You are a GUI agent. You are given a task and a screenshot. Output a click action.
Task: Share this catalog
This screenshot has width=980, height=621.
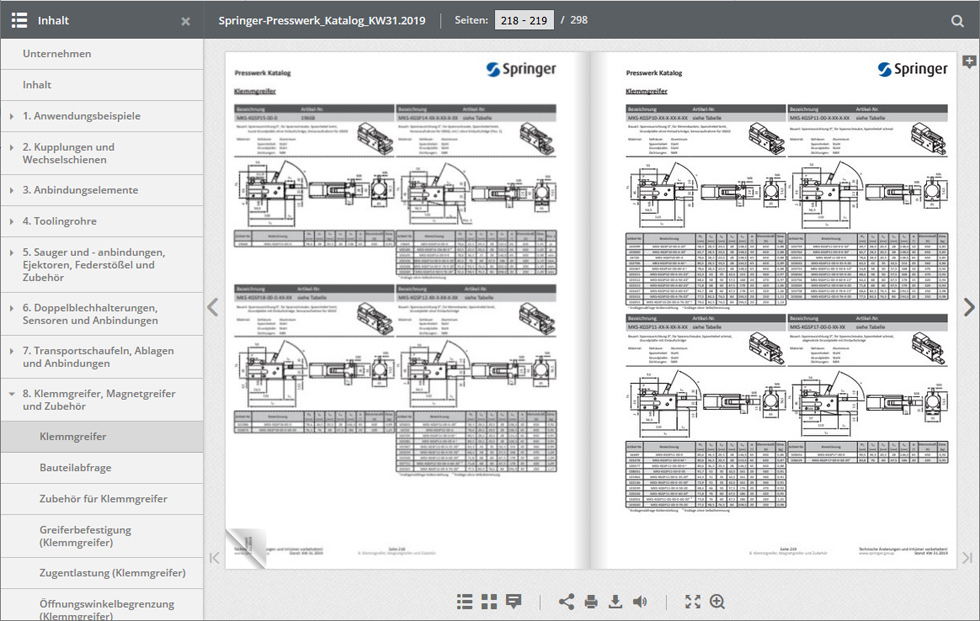pos(566,602)
